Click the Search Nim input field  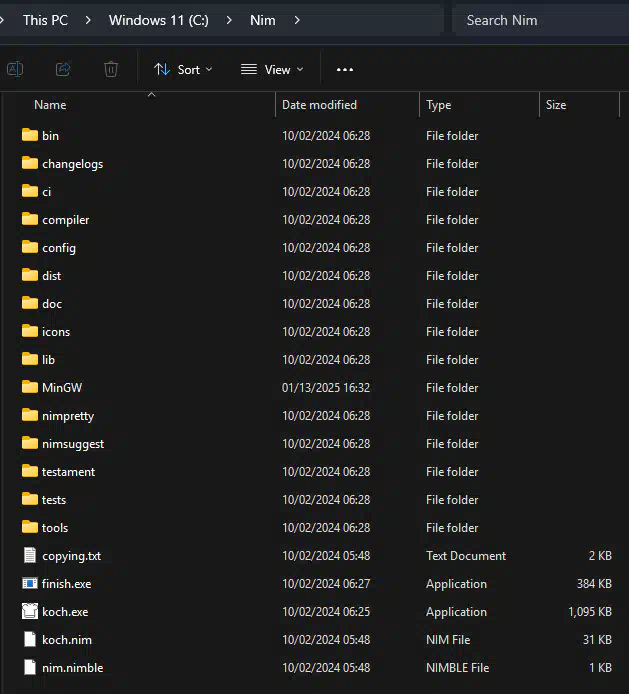pos(540,20)
